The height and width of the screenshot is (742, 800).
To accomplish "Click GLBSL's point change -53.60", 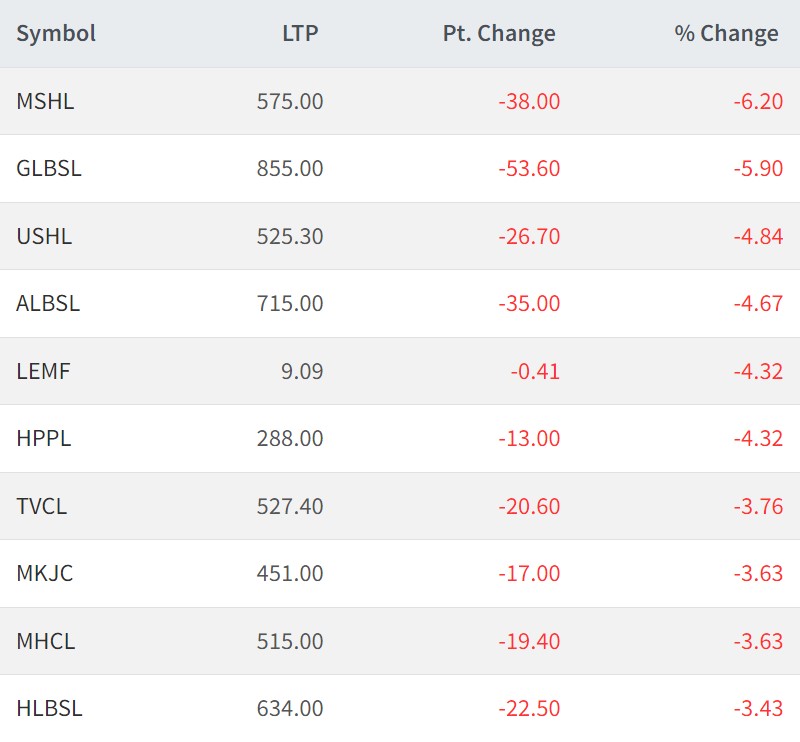I will tap(529, 168).
